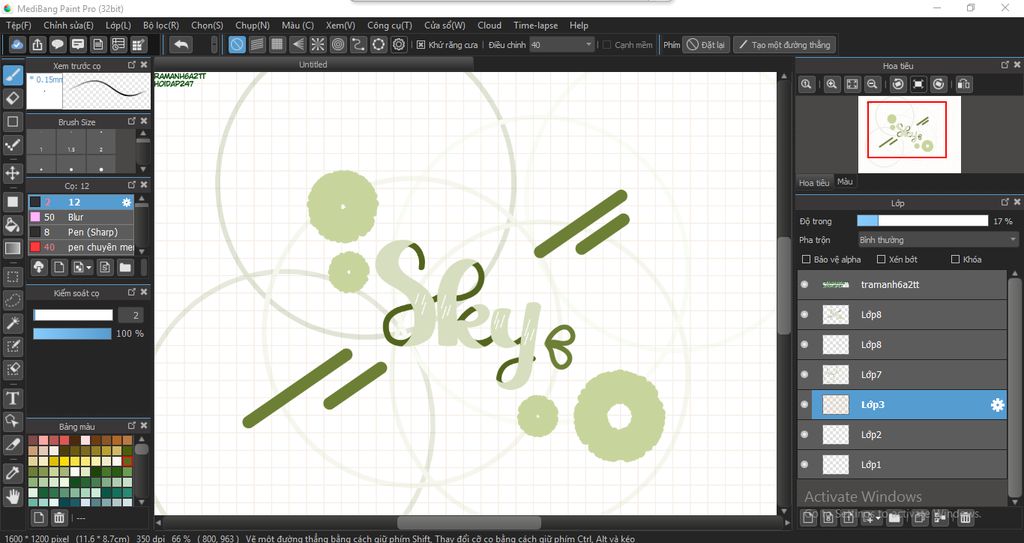Hide the Lớp7 layer
The width and height of the screenshot is (1024, 543).
805,374
